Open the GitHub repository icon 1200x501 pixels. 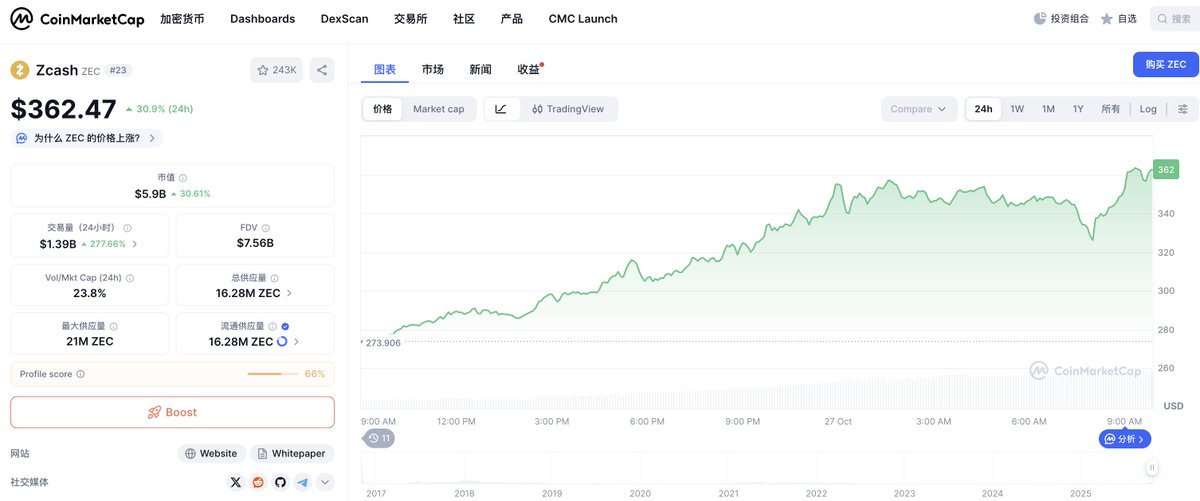pos(280,482)
